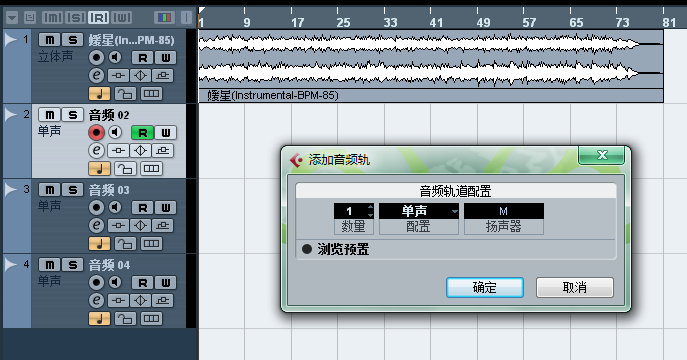The width and height of the screenshot is (687, 360).
Task: Open EQ state button on 音频 03
Action: tap(140, 225)
